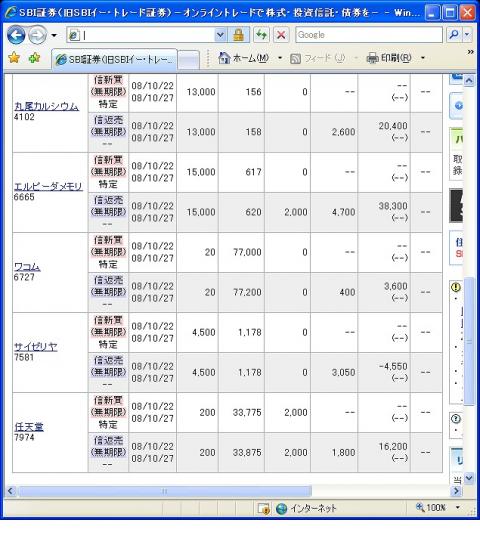Open the 丸尾カルシウム stock link
The width and height of the screenshot is (480, 560).
click(46, 106)
